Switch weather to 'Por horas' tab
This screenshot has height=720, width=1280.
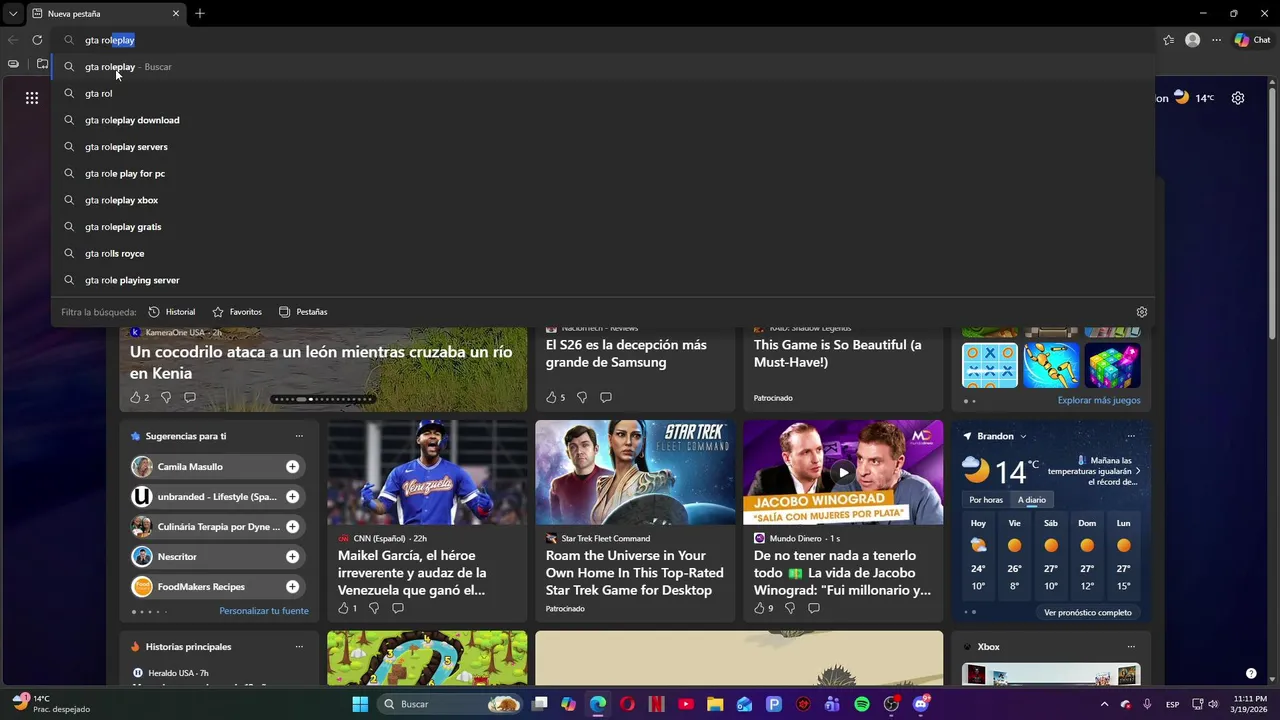pyautogui.click(x=986, y=500)
